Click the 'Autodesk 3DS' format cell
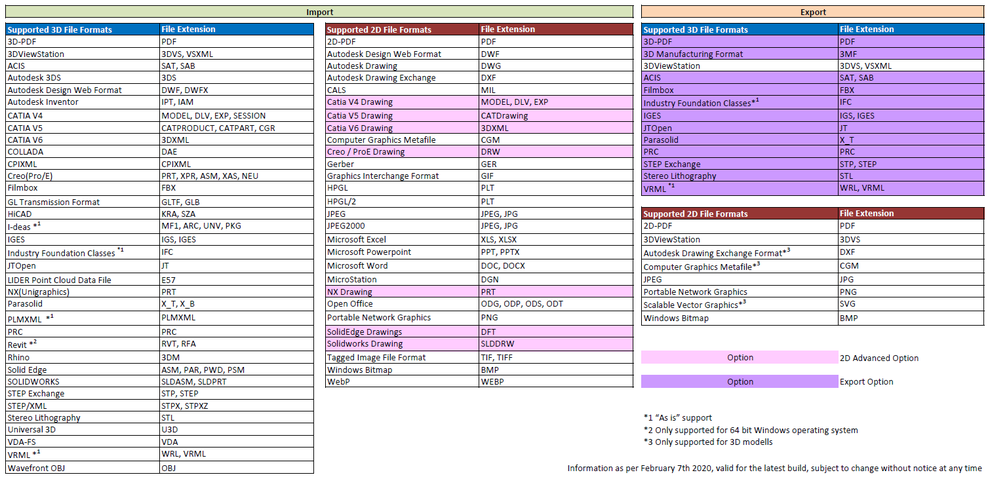 point(82,78)
